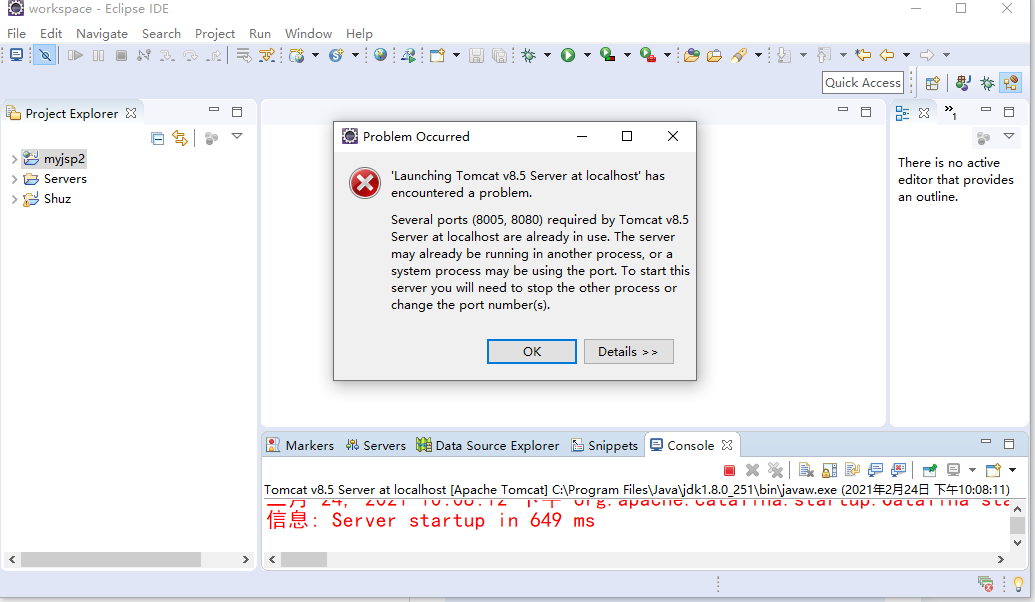The image size is (1035, 602).
Task: Click the Console horizontal scrollbar thumb
Action: pos(304,559)
